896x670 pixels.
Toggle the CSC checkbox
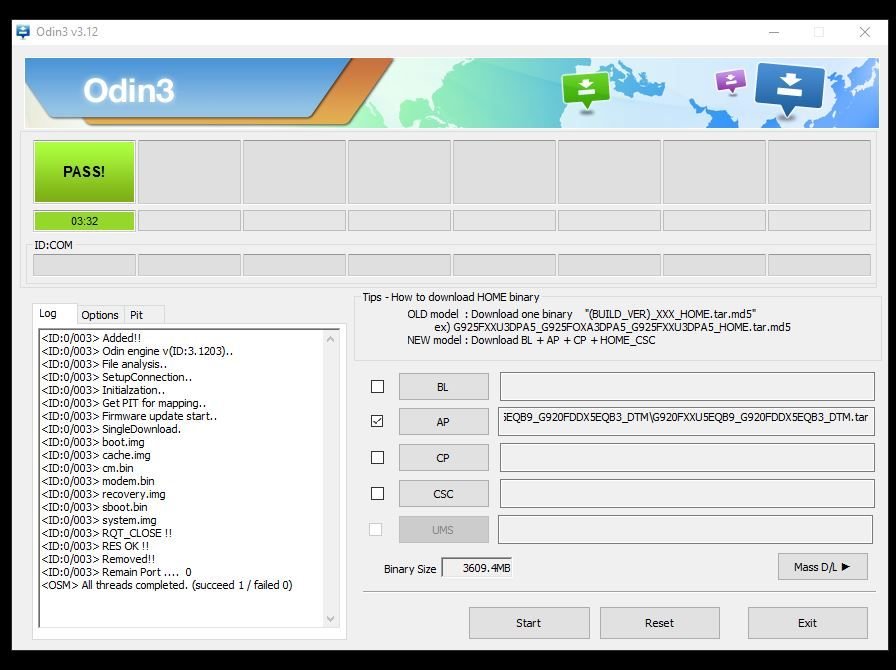click(x=377, y=493)
